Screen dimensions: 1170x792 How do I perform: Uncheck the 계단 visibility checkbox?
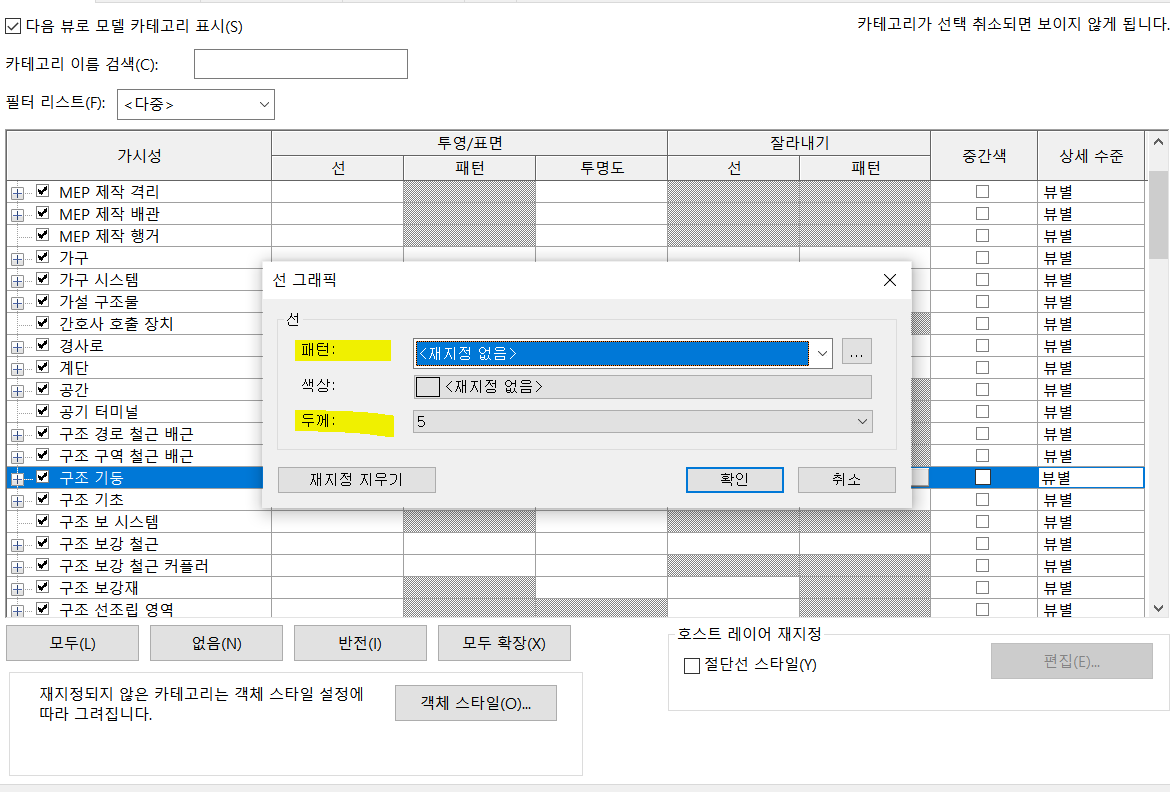click(x=43, y=367)
